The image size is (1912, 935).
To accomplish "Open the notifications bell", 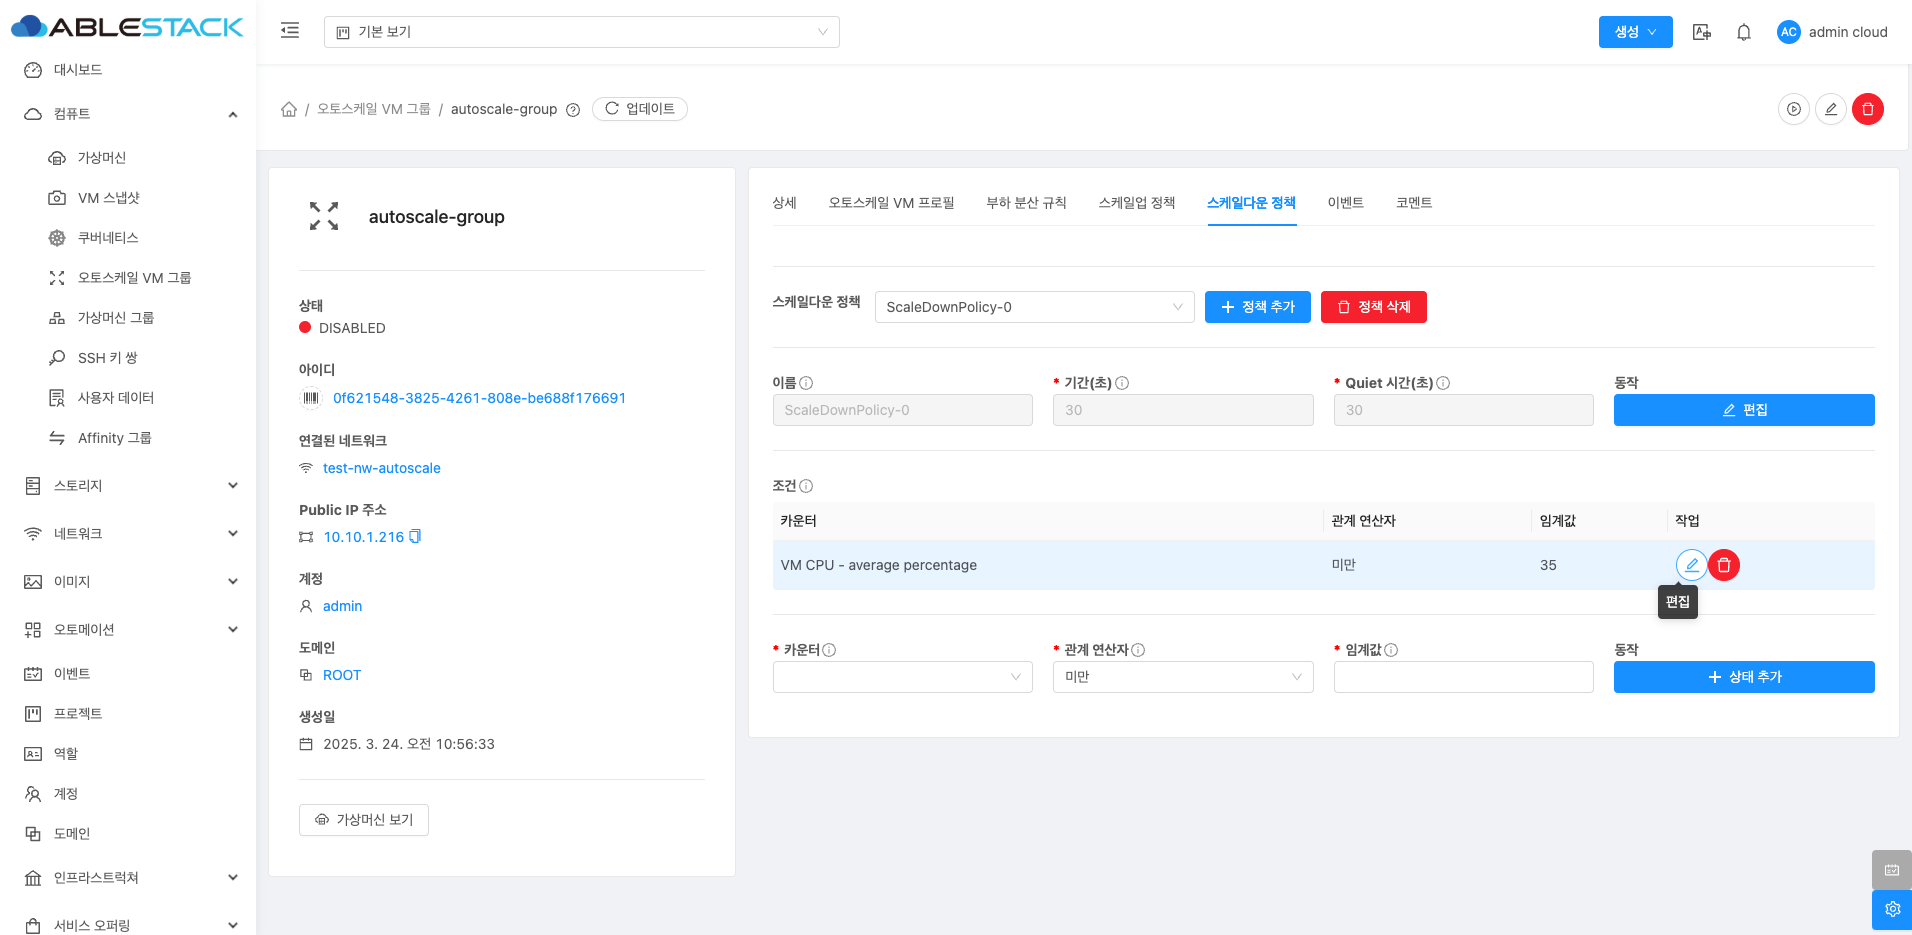I will click(1744, 32).
